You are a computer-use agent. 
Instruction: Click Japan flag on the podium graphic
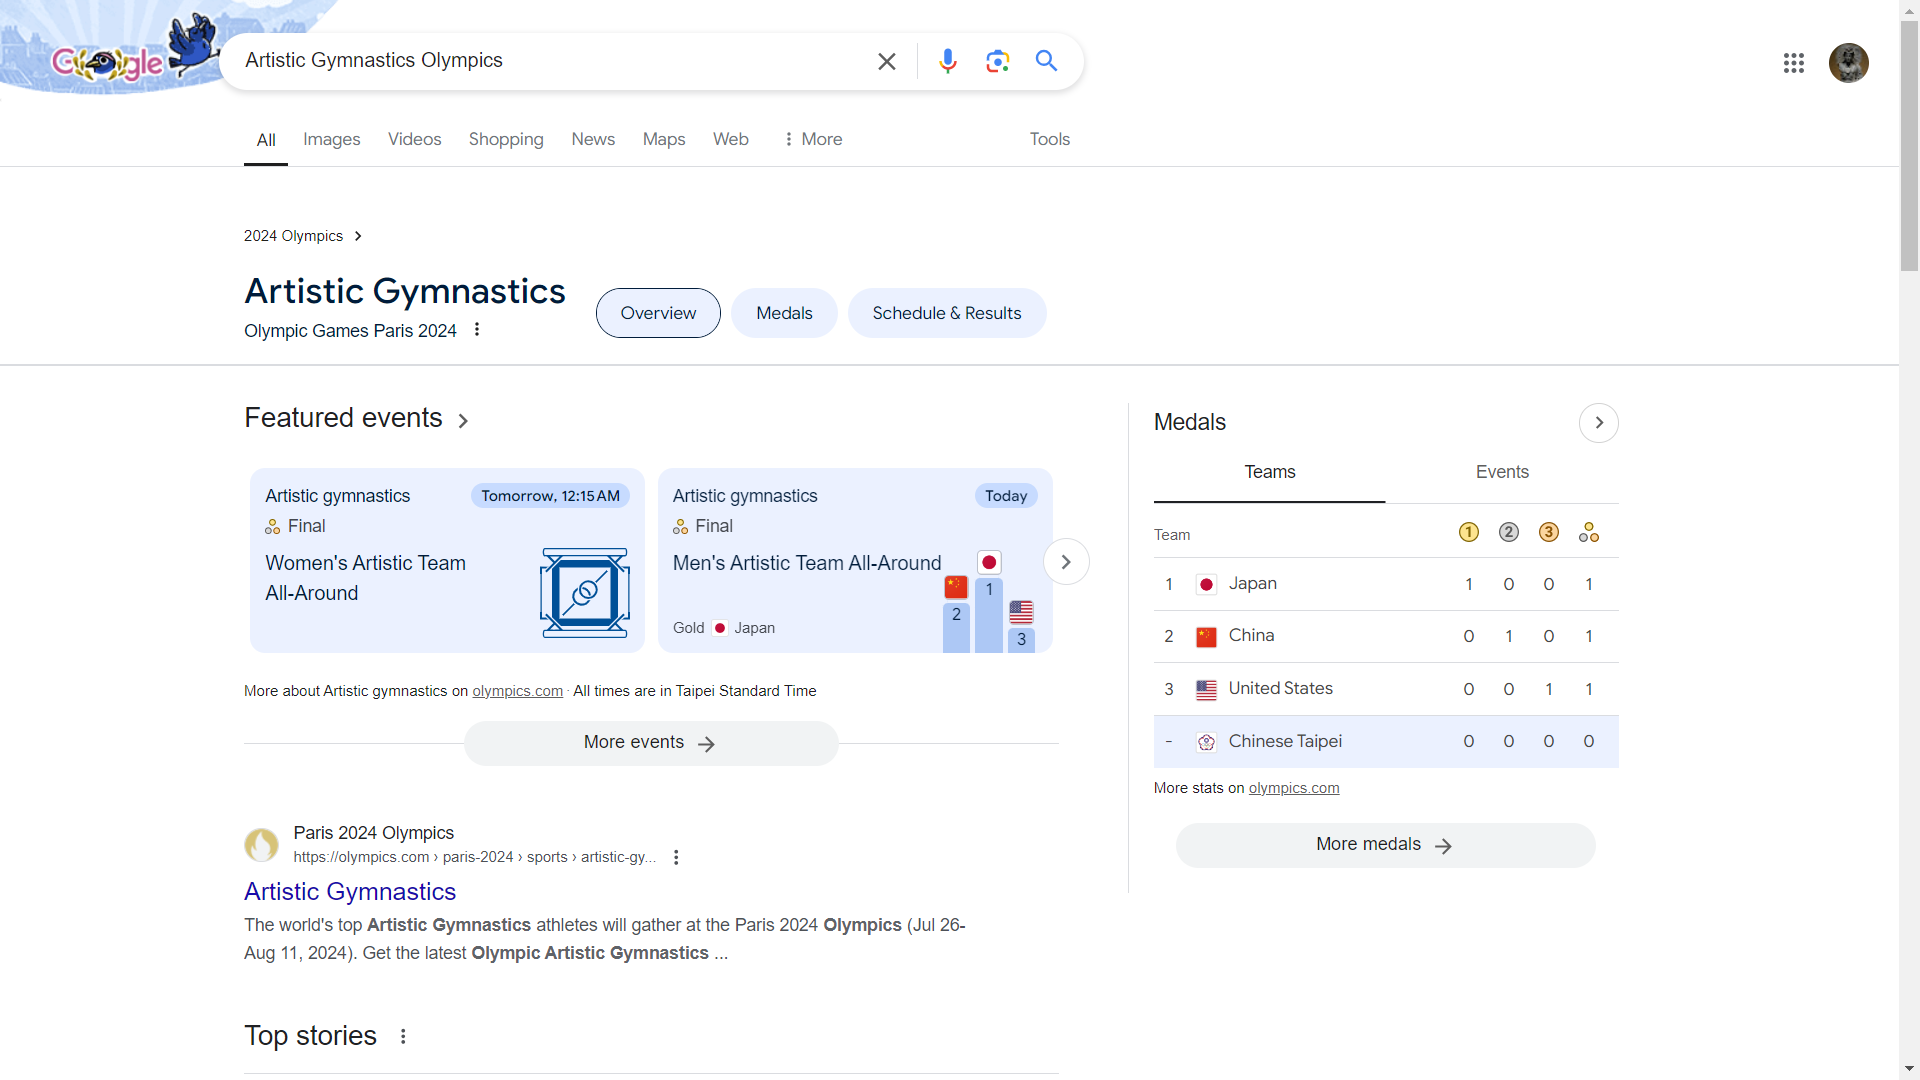point(989,563)
